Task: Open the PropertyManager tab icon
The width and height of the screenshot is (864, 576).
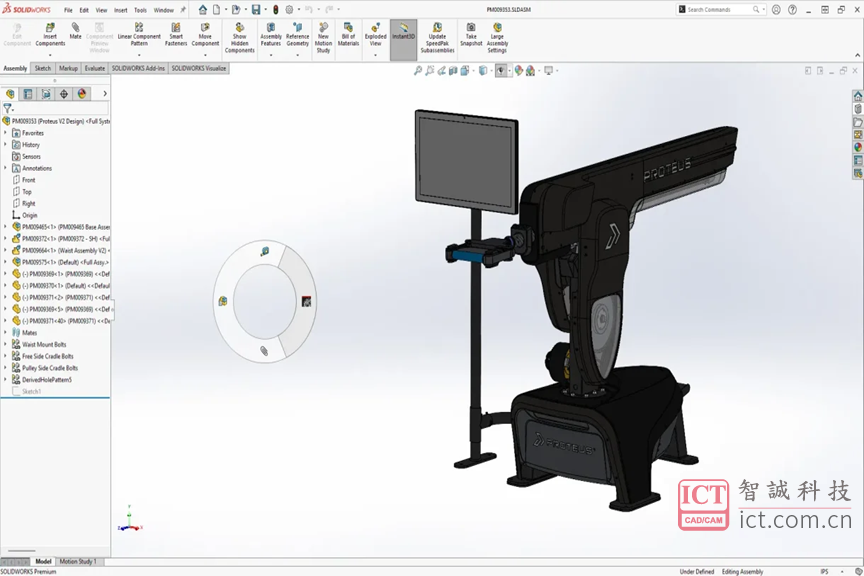Action: pos(28,94)
